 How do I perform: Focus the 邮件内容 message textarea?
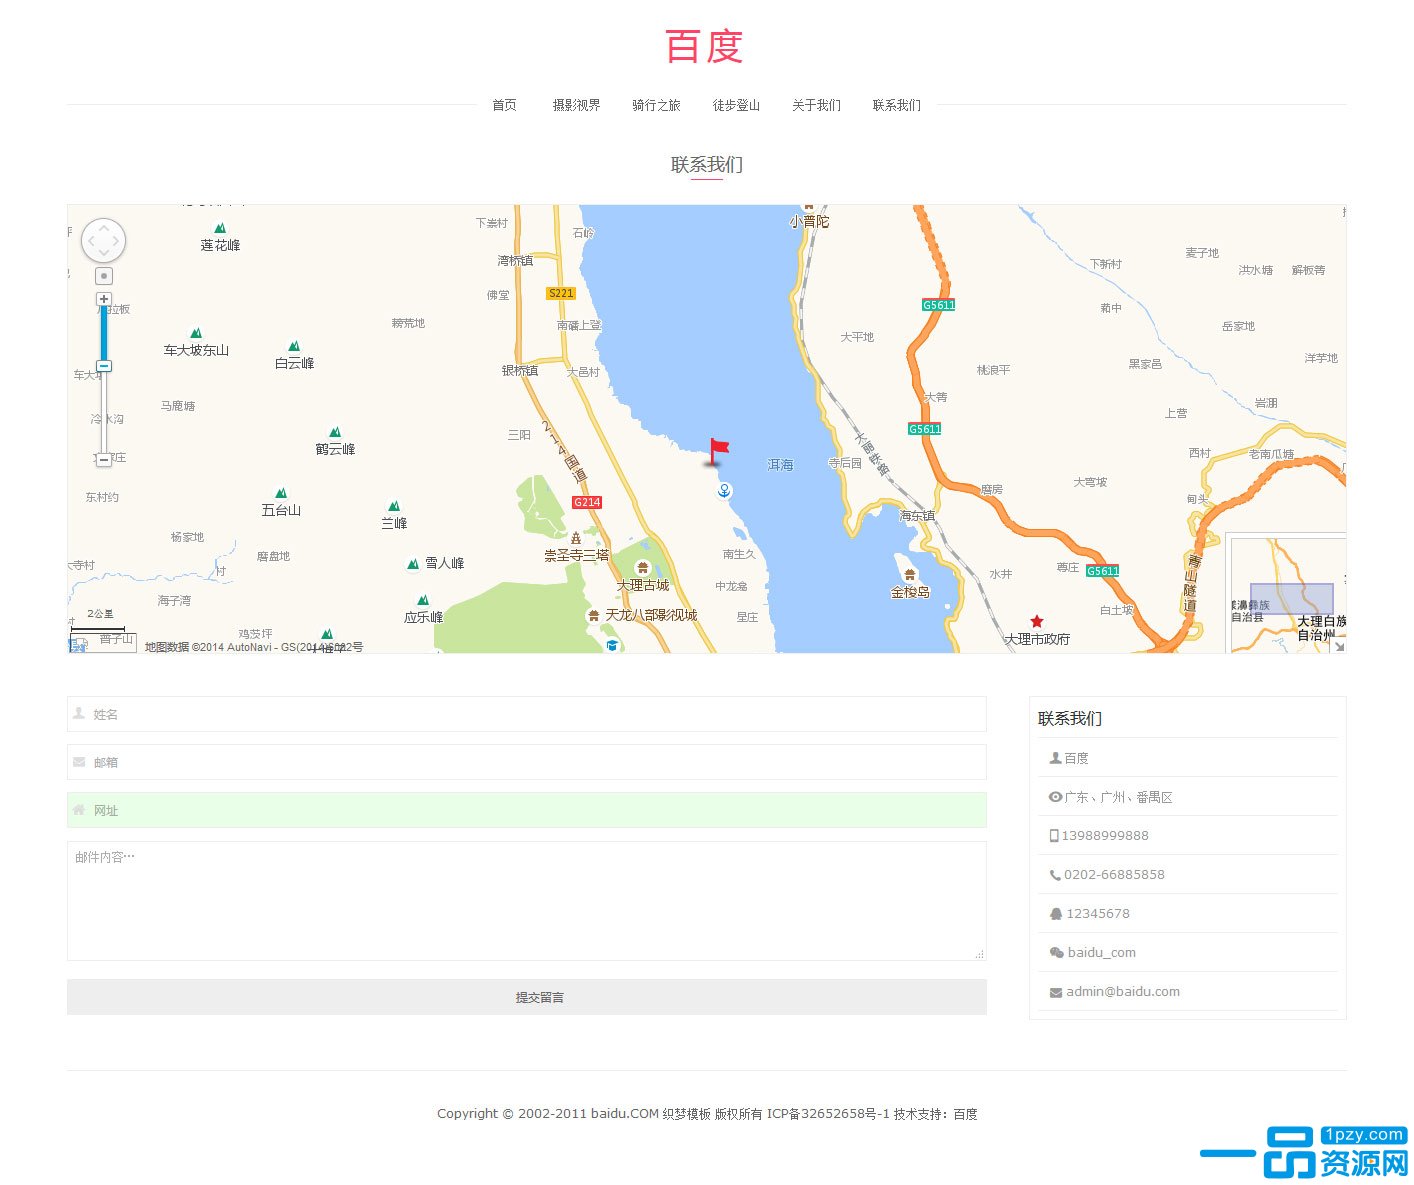527,901
